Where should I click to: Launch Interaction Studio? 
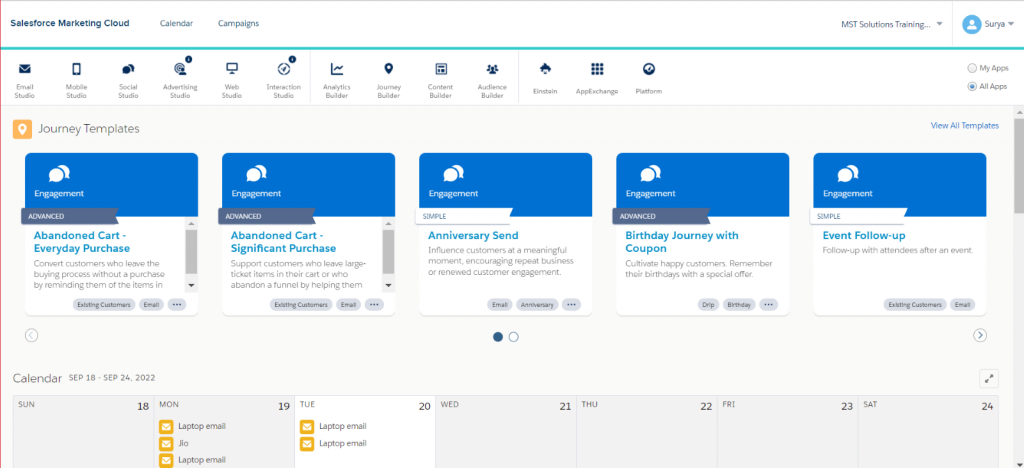(283, 78)
